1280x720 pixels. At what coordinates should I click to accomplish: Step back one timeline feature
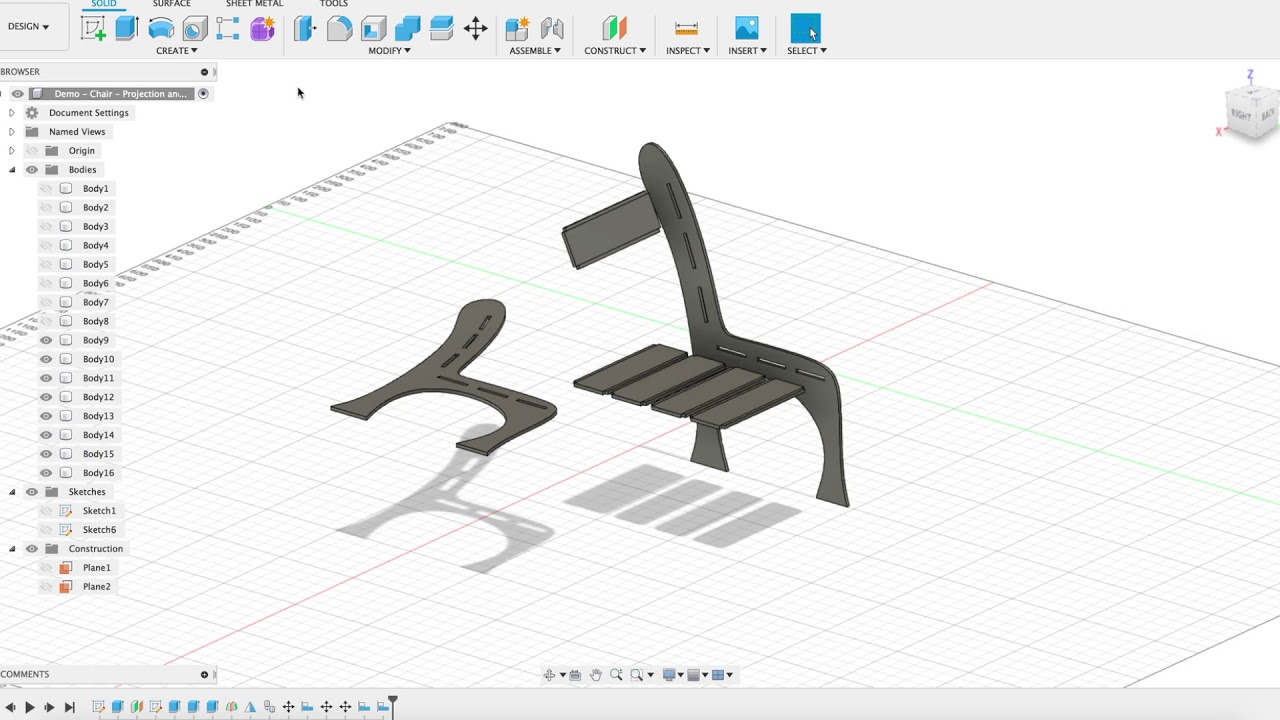coord(10,708)
